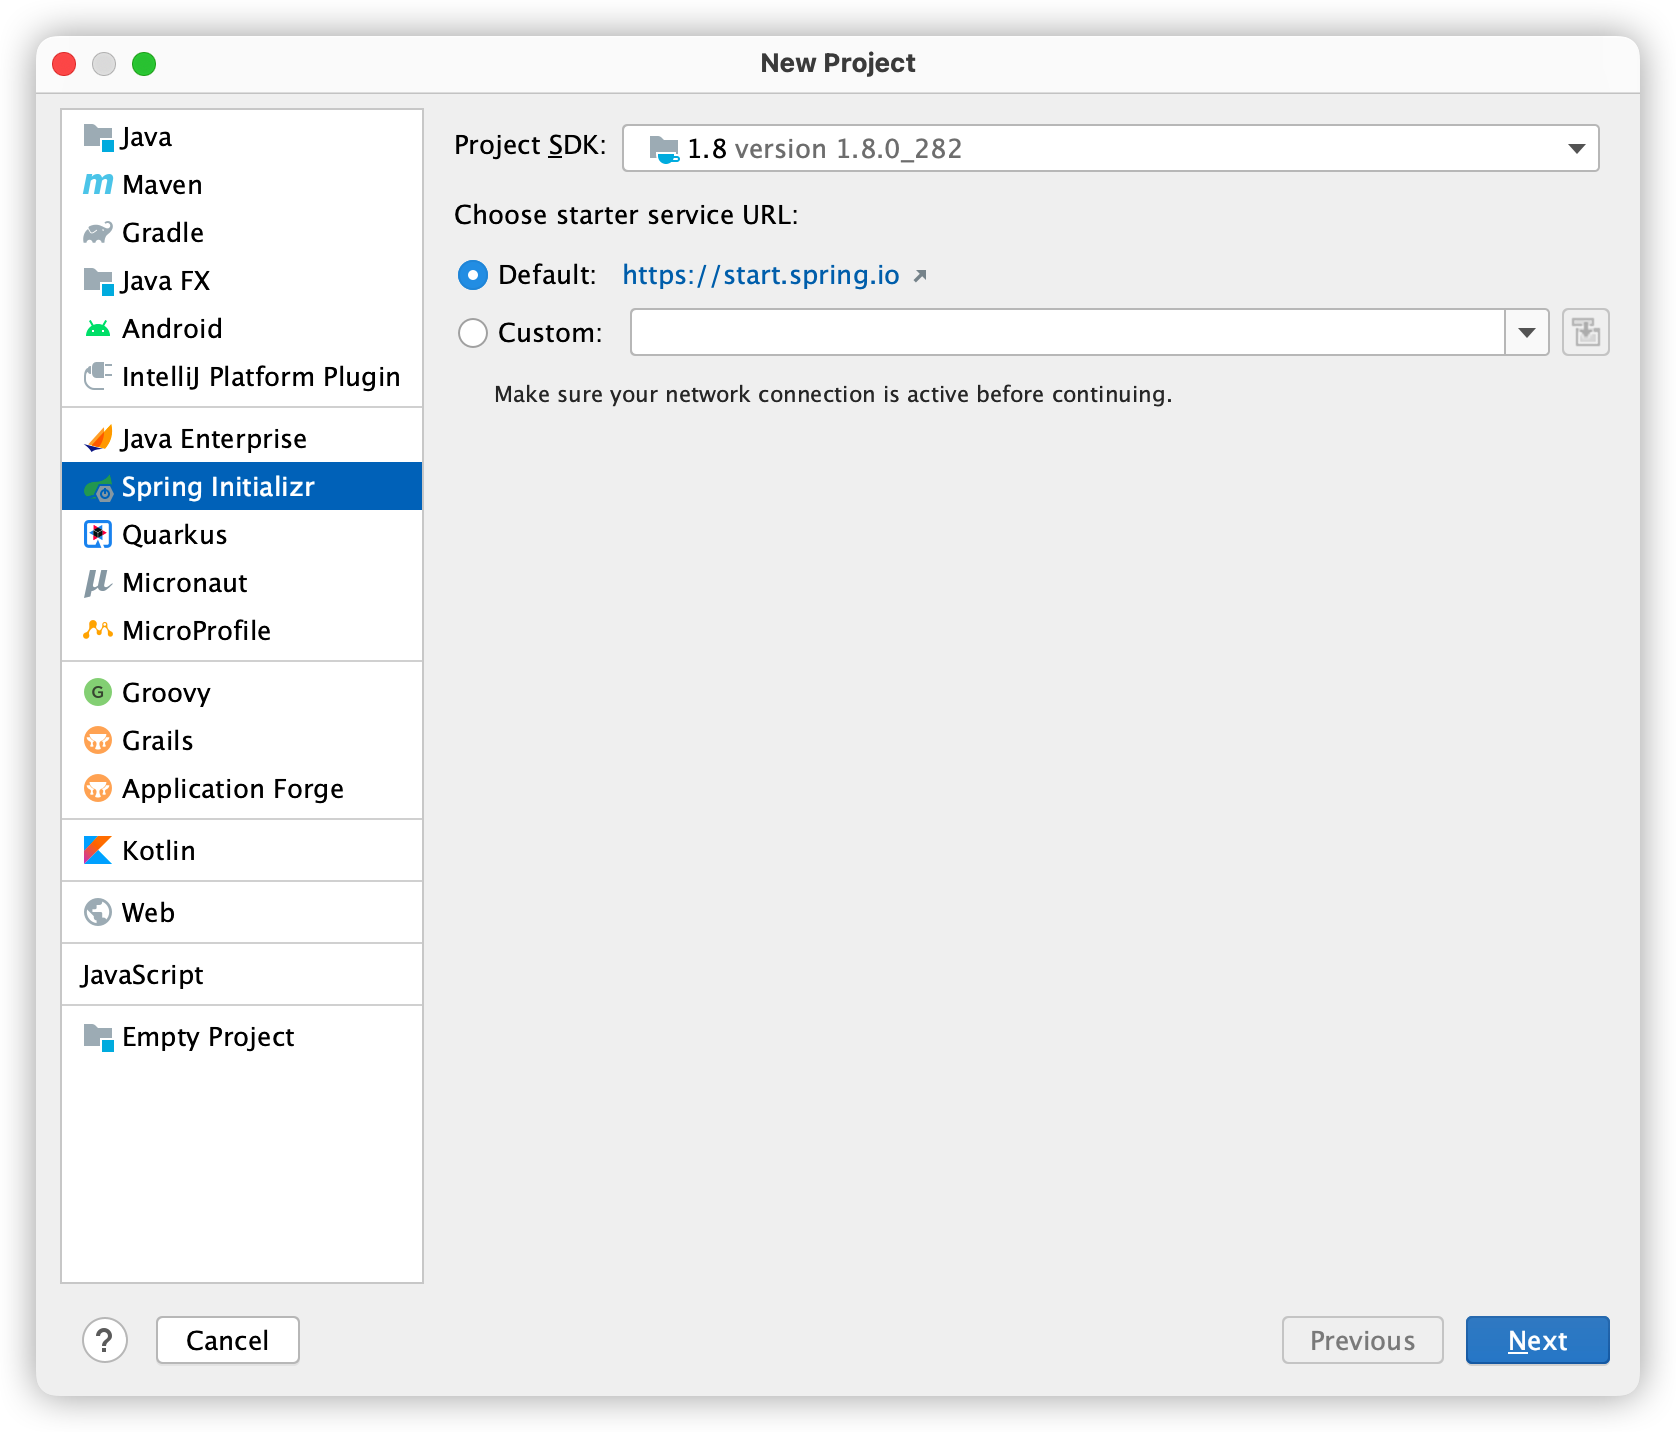
Task: Select Application Forge text in the list
Action: tap(233, 789)
